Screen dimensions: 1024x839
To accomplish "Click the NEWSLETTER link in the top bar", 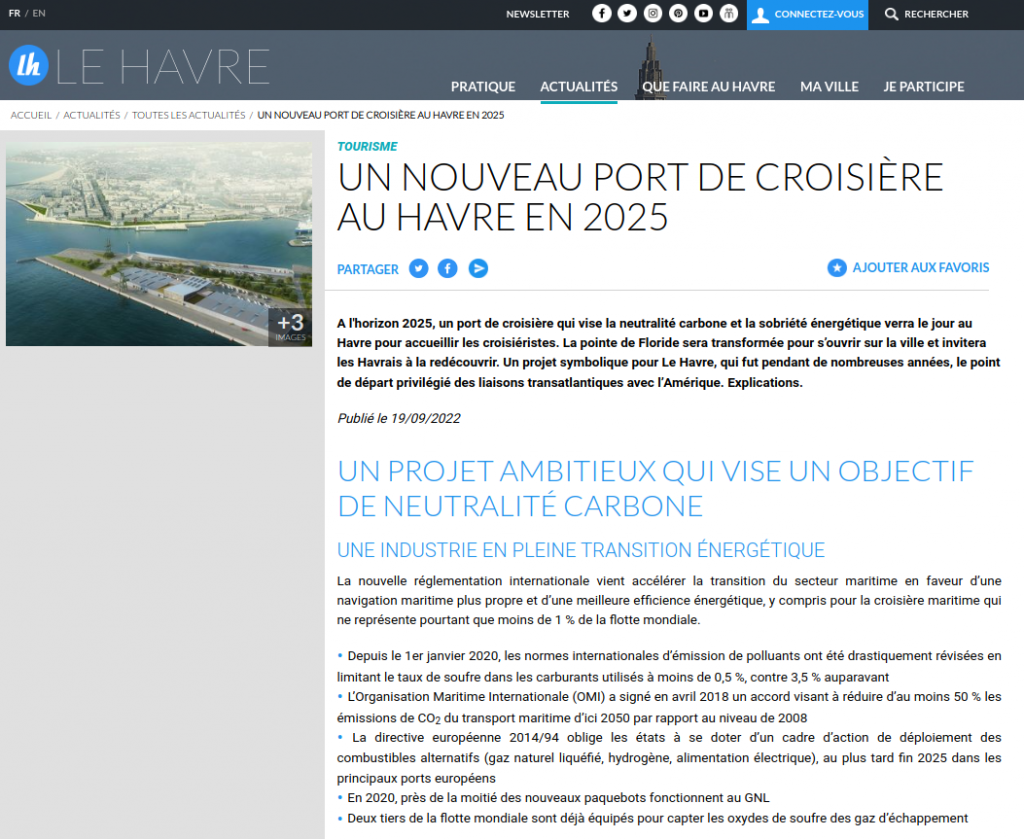I will [538, 14].
